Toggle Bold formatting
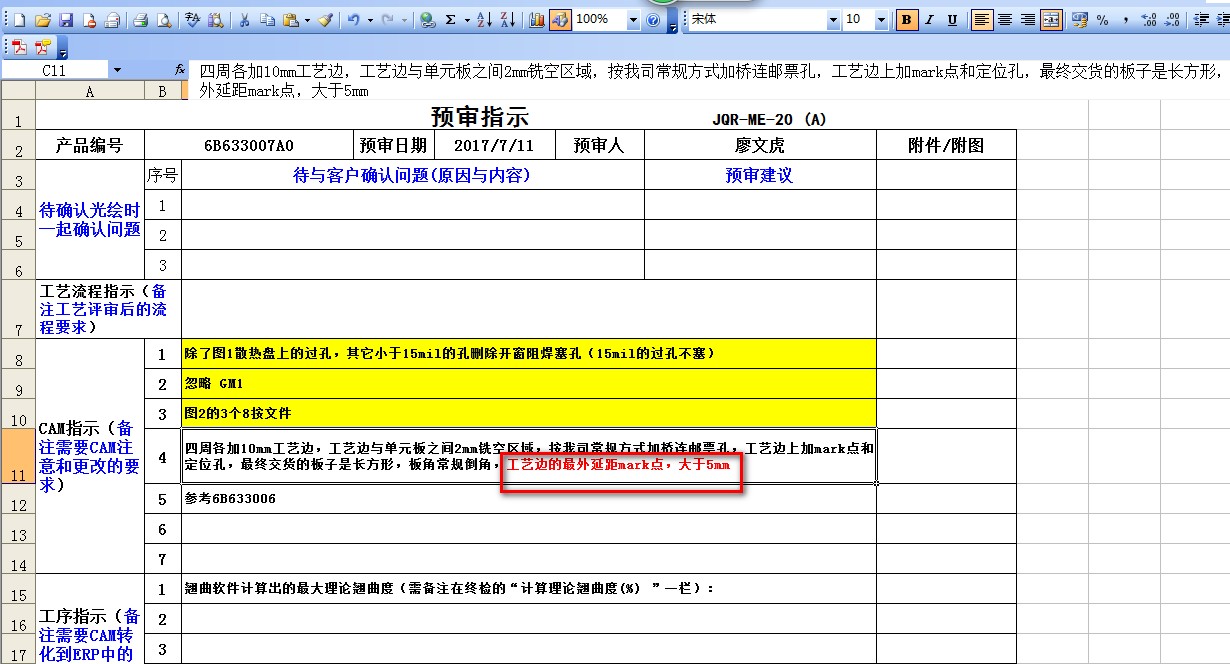Screen dimensions: 1230x664 pyautogui.click(x=907, y=20)
